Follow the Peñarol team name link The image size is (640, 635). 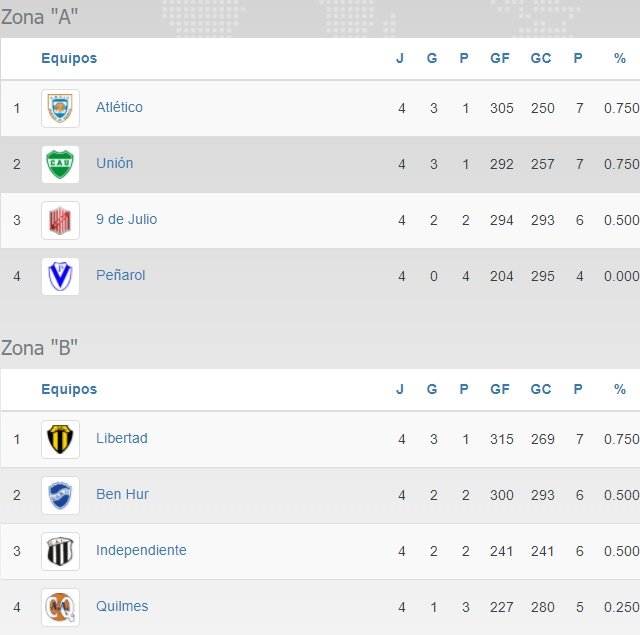pyautogui.click(x=120, y=275)
